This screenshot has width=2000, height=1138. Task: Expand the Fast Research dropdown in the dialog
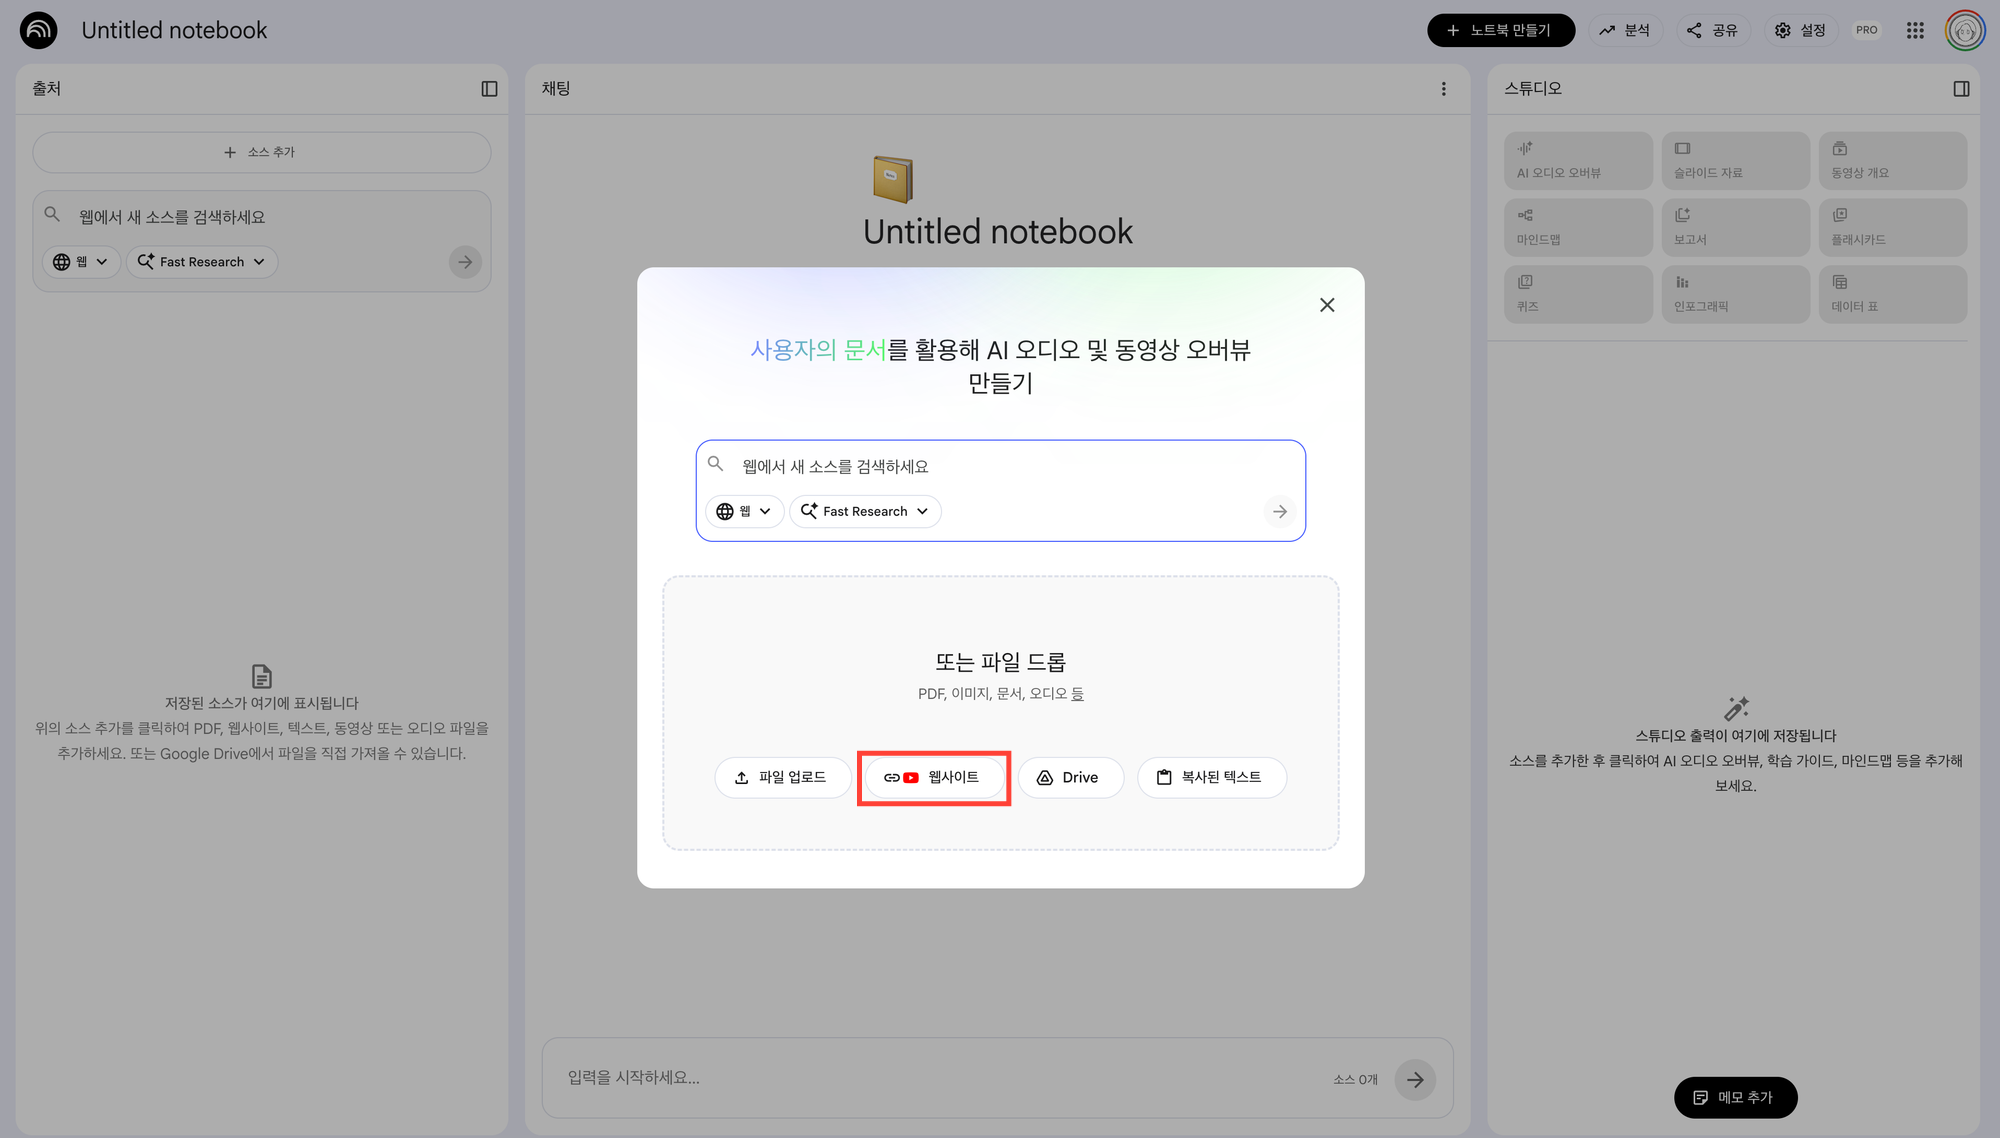[865, 511]
